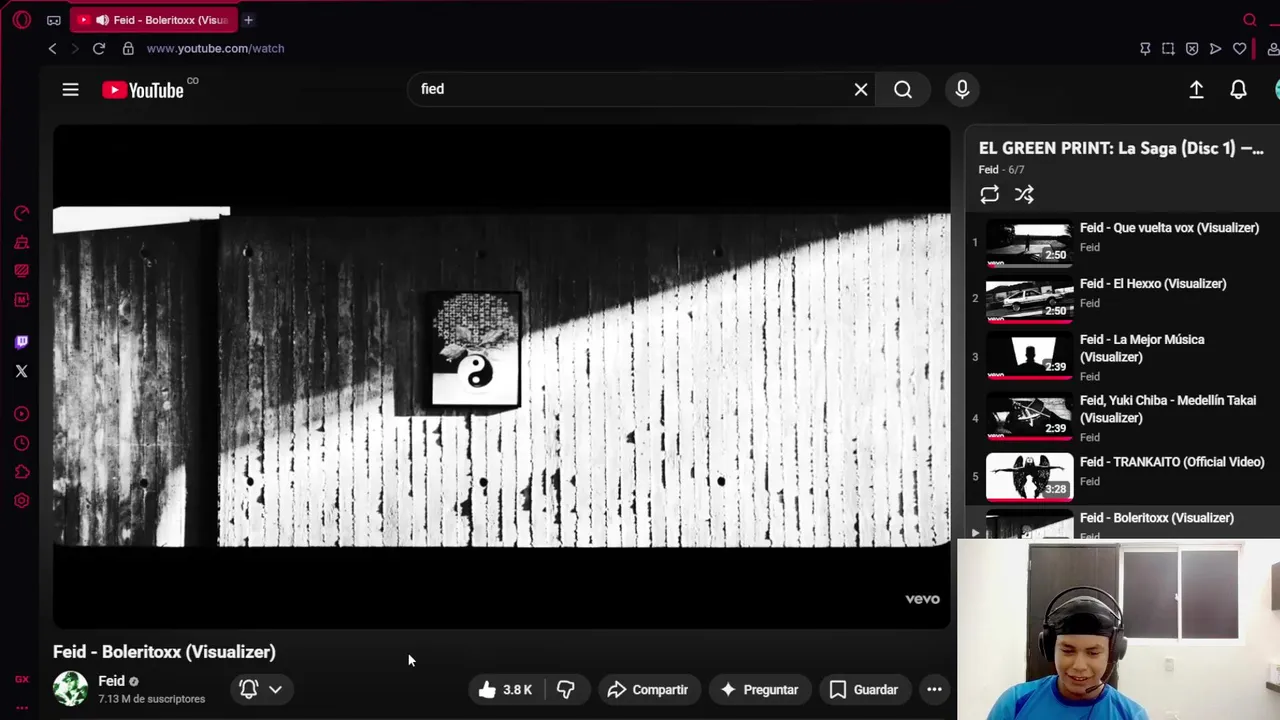Click the upload video icon
This screenshot has height=720, width=1280.
[1196, 89]
